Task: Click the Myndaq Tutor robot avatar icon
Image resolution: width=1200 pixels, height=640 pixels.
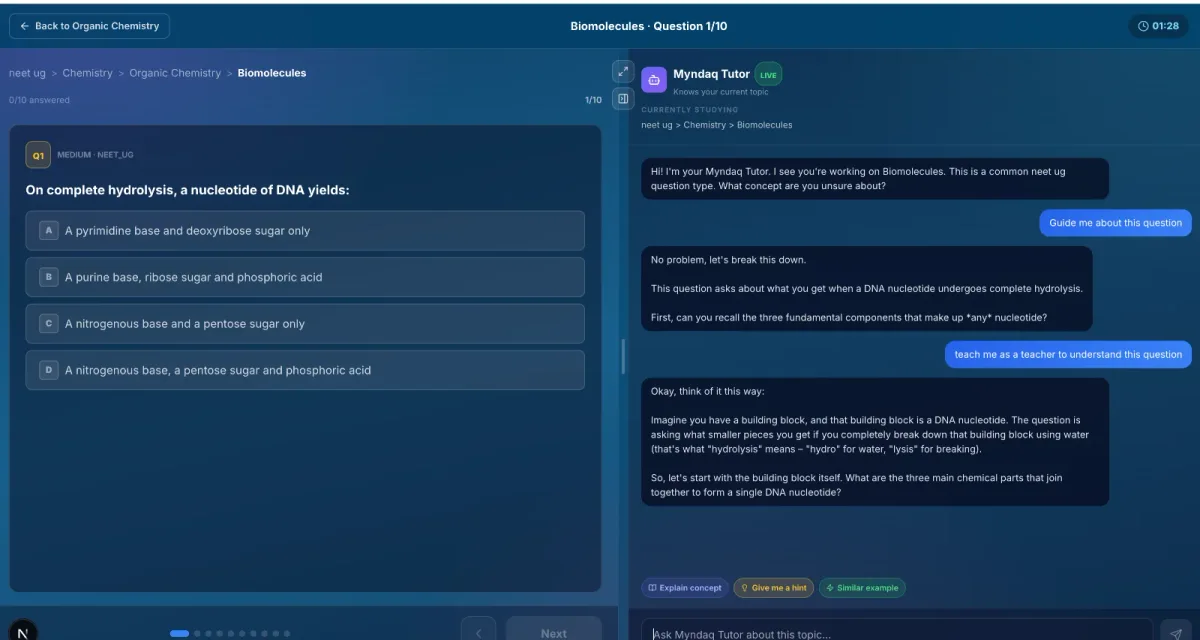Action: click(654, 80)
